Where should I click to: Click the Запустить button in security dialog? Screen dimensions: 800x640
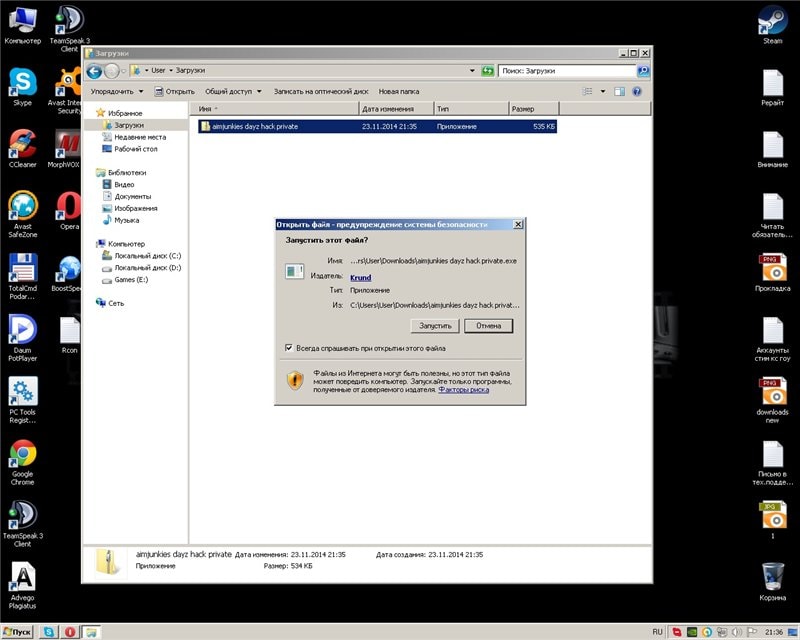click(x=435, y=326)
